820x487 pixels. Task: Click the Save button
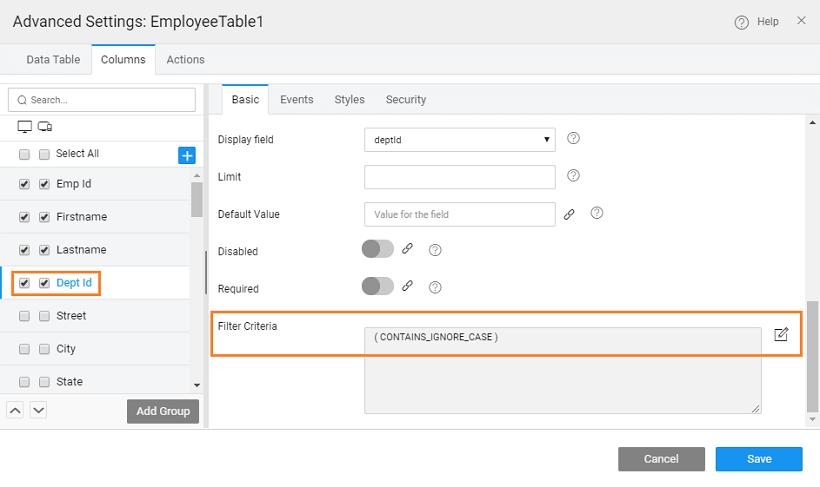point(758,459)
